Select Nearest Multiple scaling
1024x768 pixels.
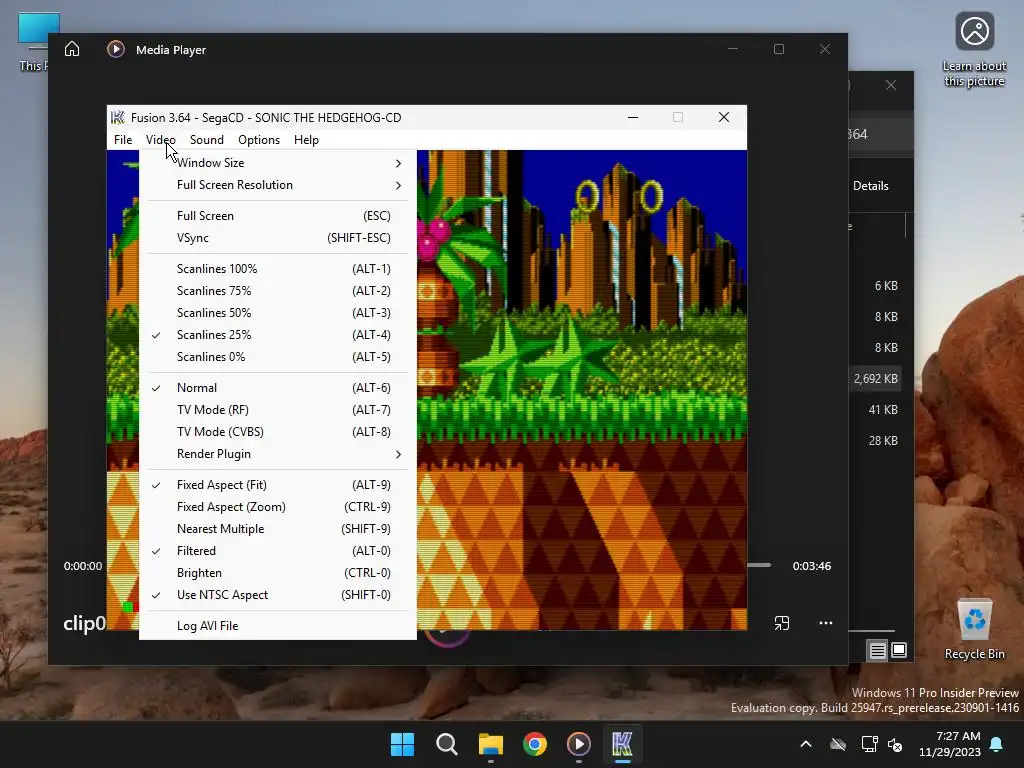(278, 529)
